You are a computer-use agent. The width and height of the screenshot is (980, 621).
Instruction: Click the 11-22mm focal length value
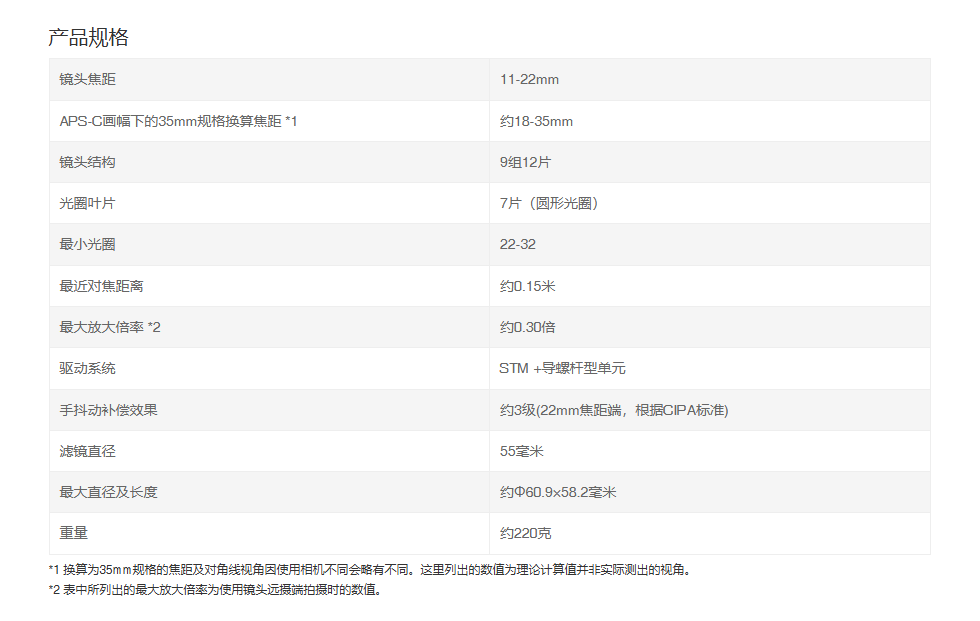coord(529,79)
